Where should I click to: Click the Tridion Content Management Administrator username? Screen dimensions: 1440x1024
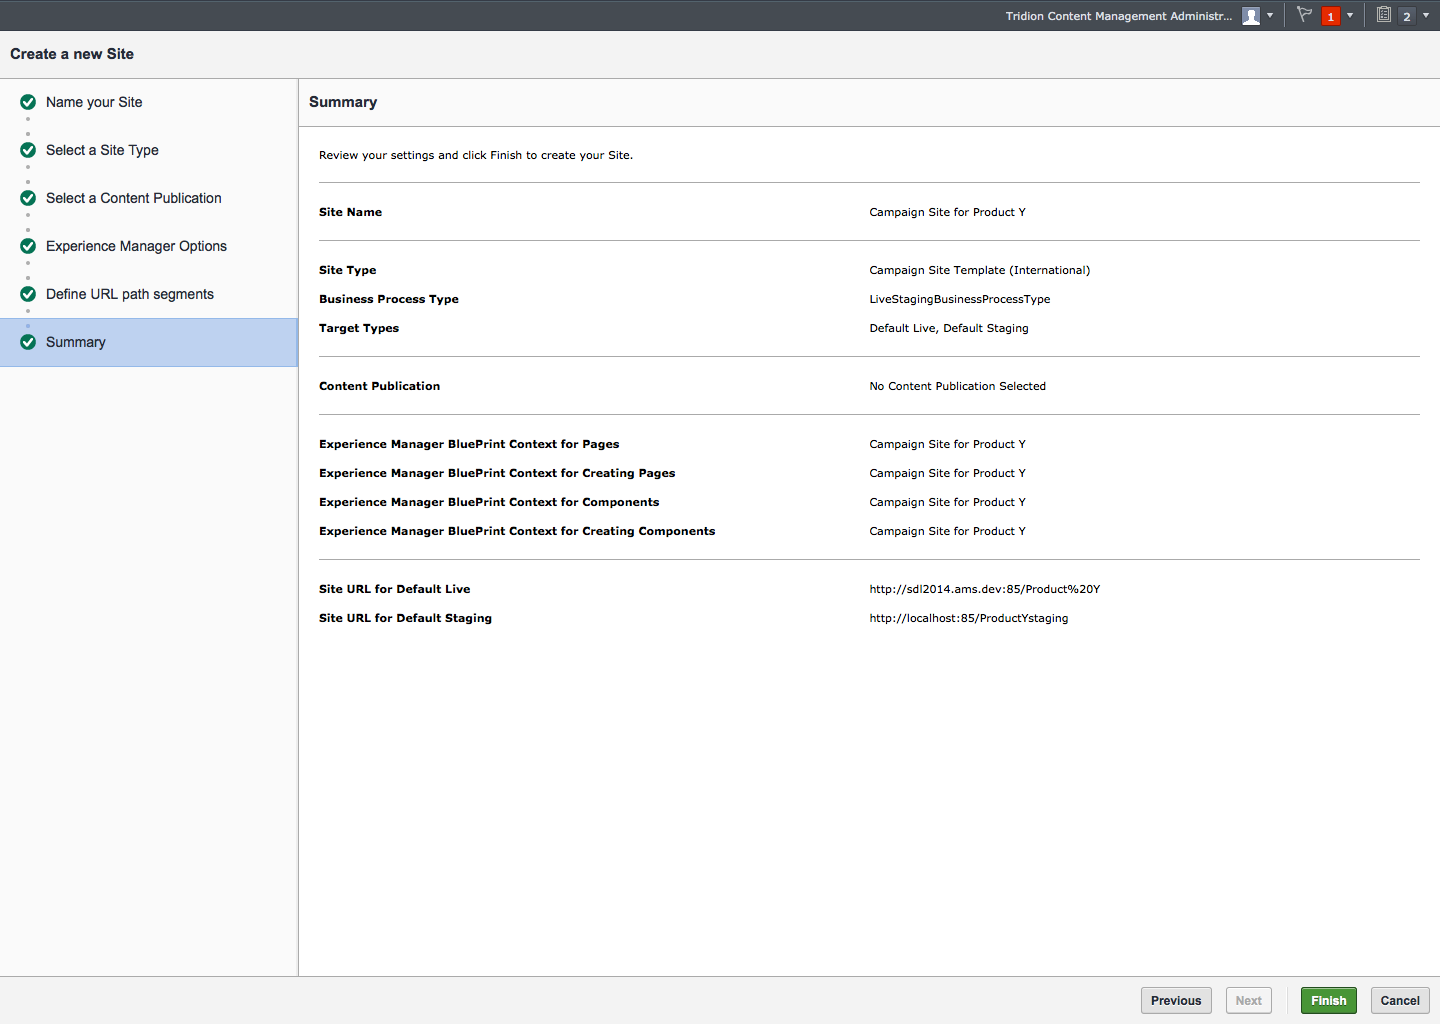pos(1118,16)
